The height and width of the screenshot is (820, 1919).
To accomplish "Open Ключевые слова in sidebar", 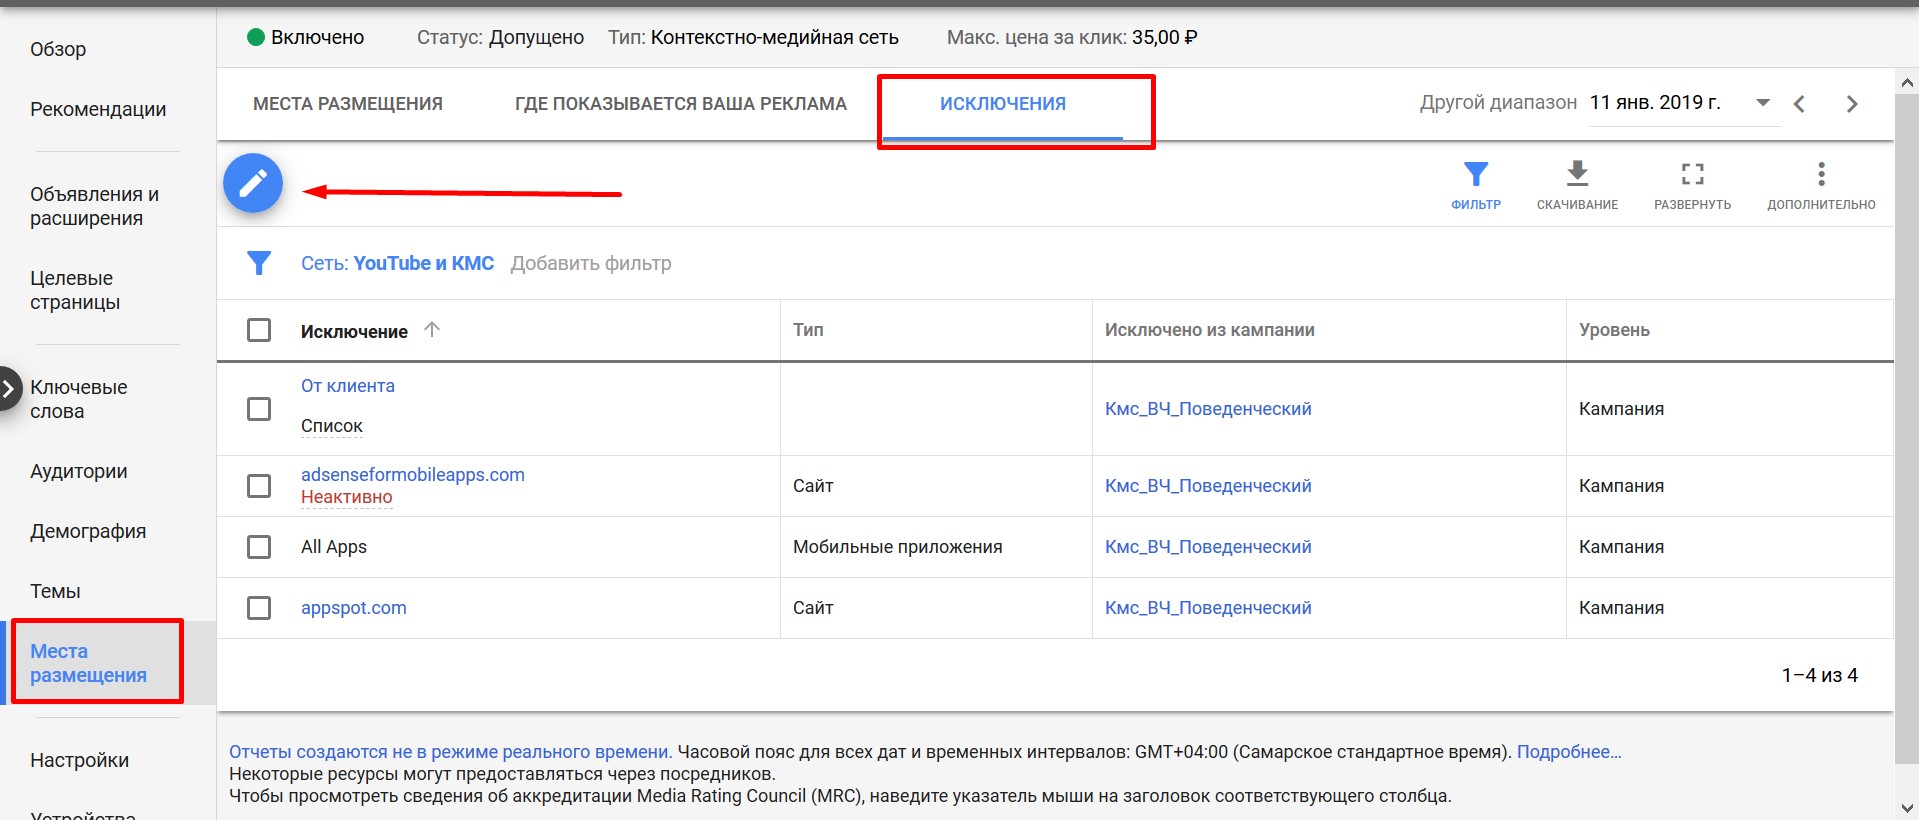I will 79,399.
